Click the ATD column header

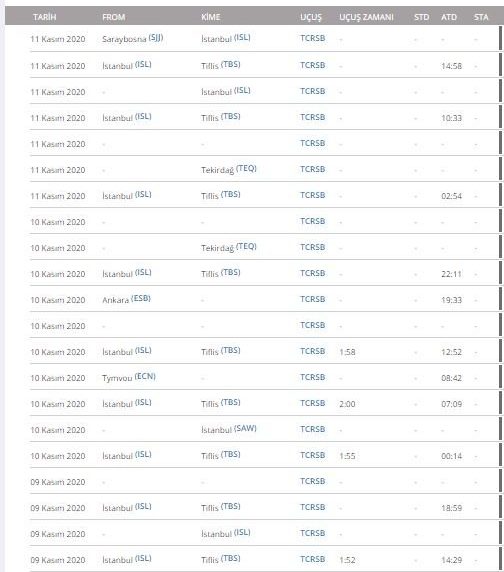(x=449, y=17)
